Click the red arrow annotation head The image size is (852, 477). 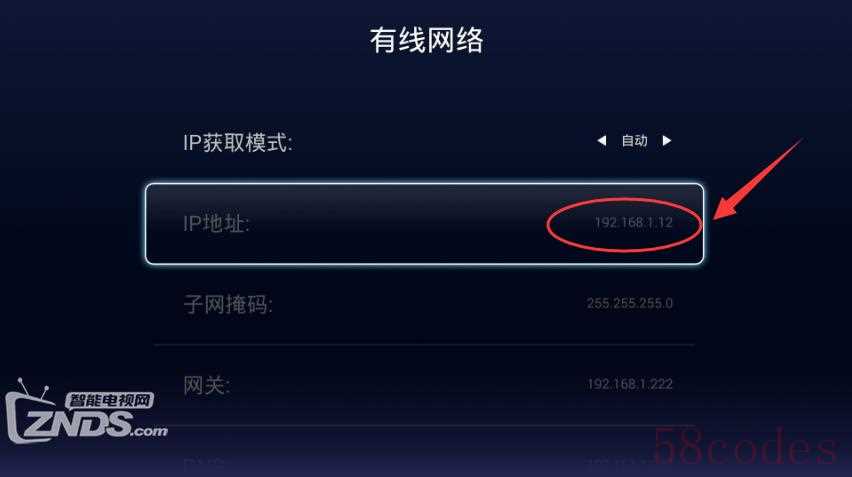tap(727, 207)
